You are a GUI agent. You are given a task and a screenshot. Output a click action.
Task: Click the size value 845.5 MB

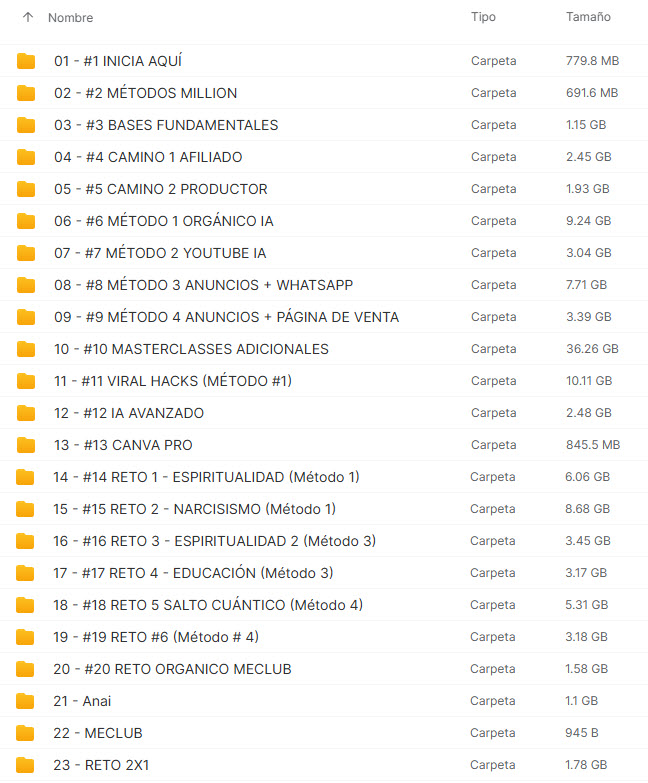click(593, 445)
